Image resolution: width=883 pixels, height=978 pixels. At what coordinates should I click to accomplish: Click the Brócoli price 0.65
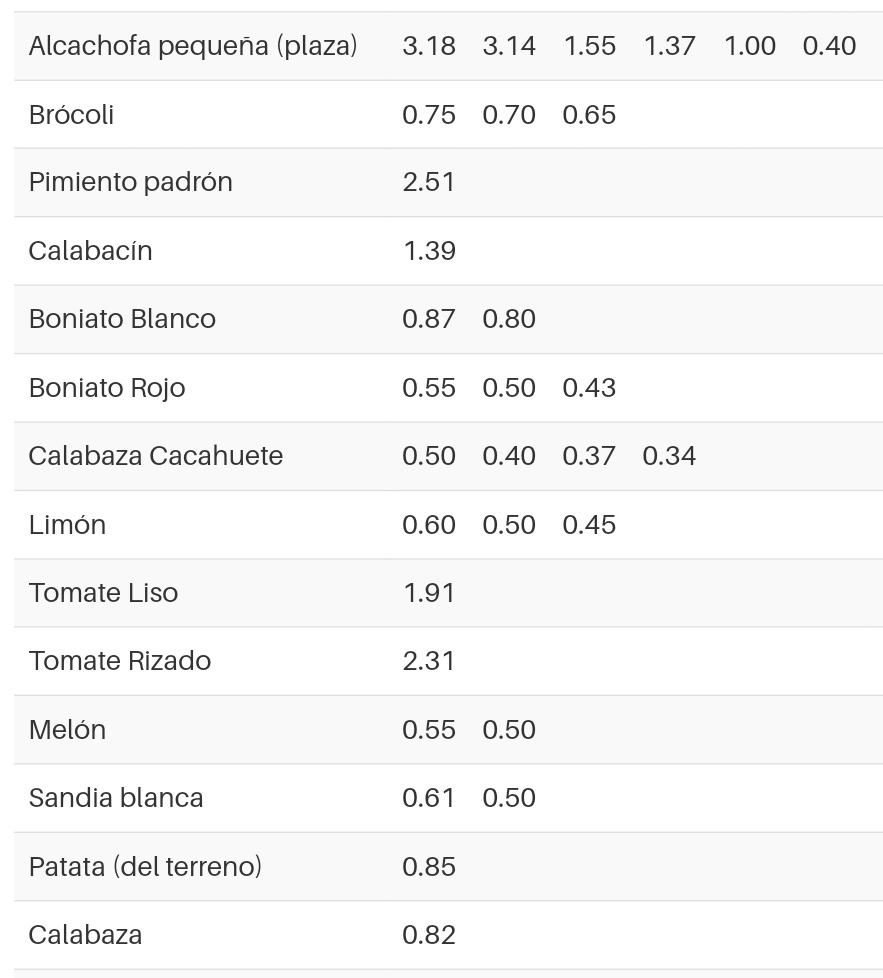tap(589, 115)
